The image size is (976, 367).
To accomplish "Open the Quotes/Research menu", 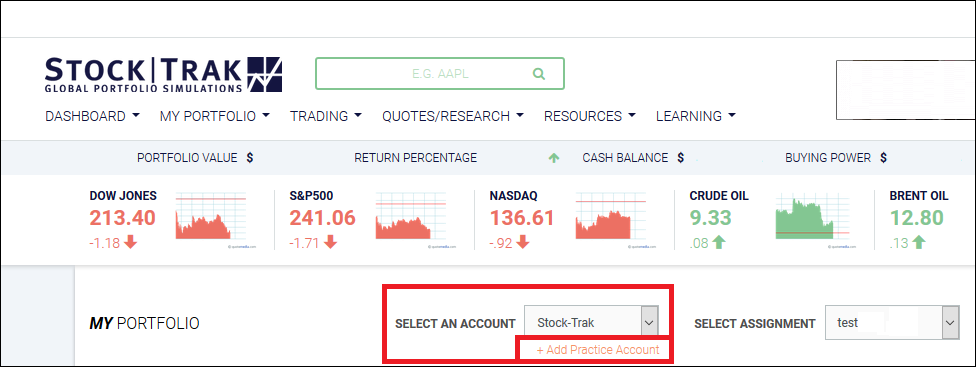I will pos(453,116).
